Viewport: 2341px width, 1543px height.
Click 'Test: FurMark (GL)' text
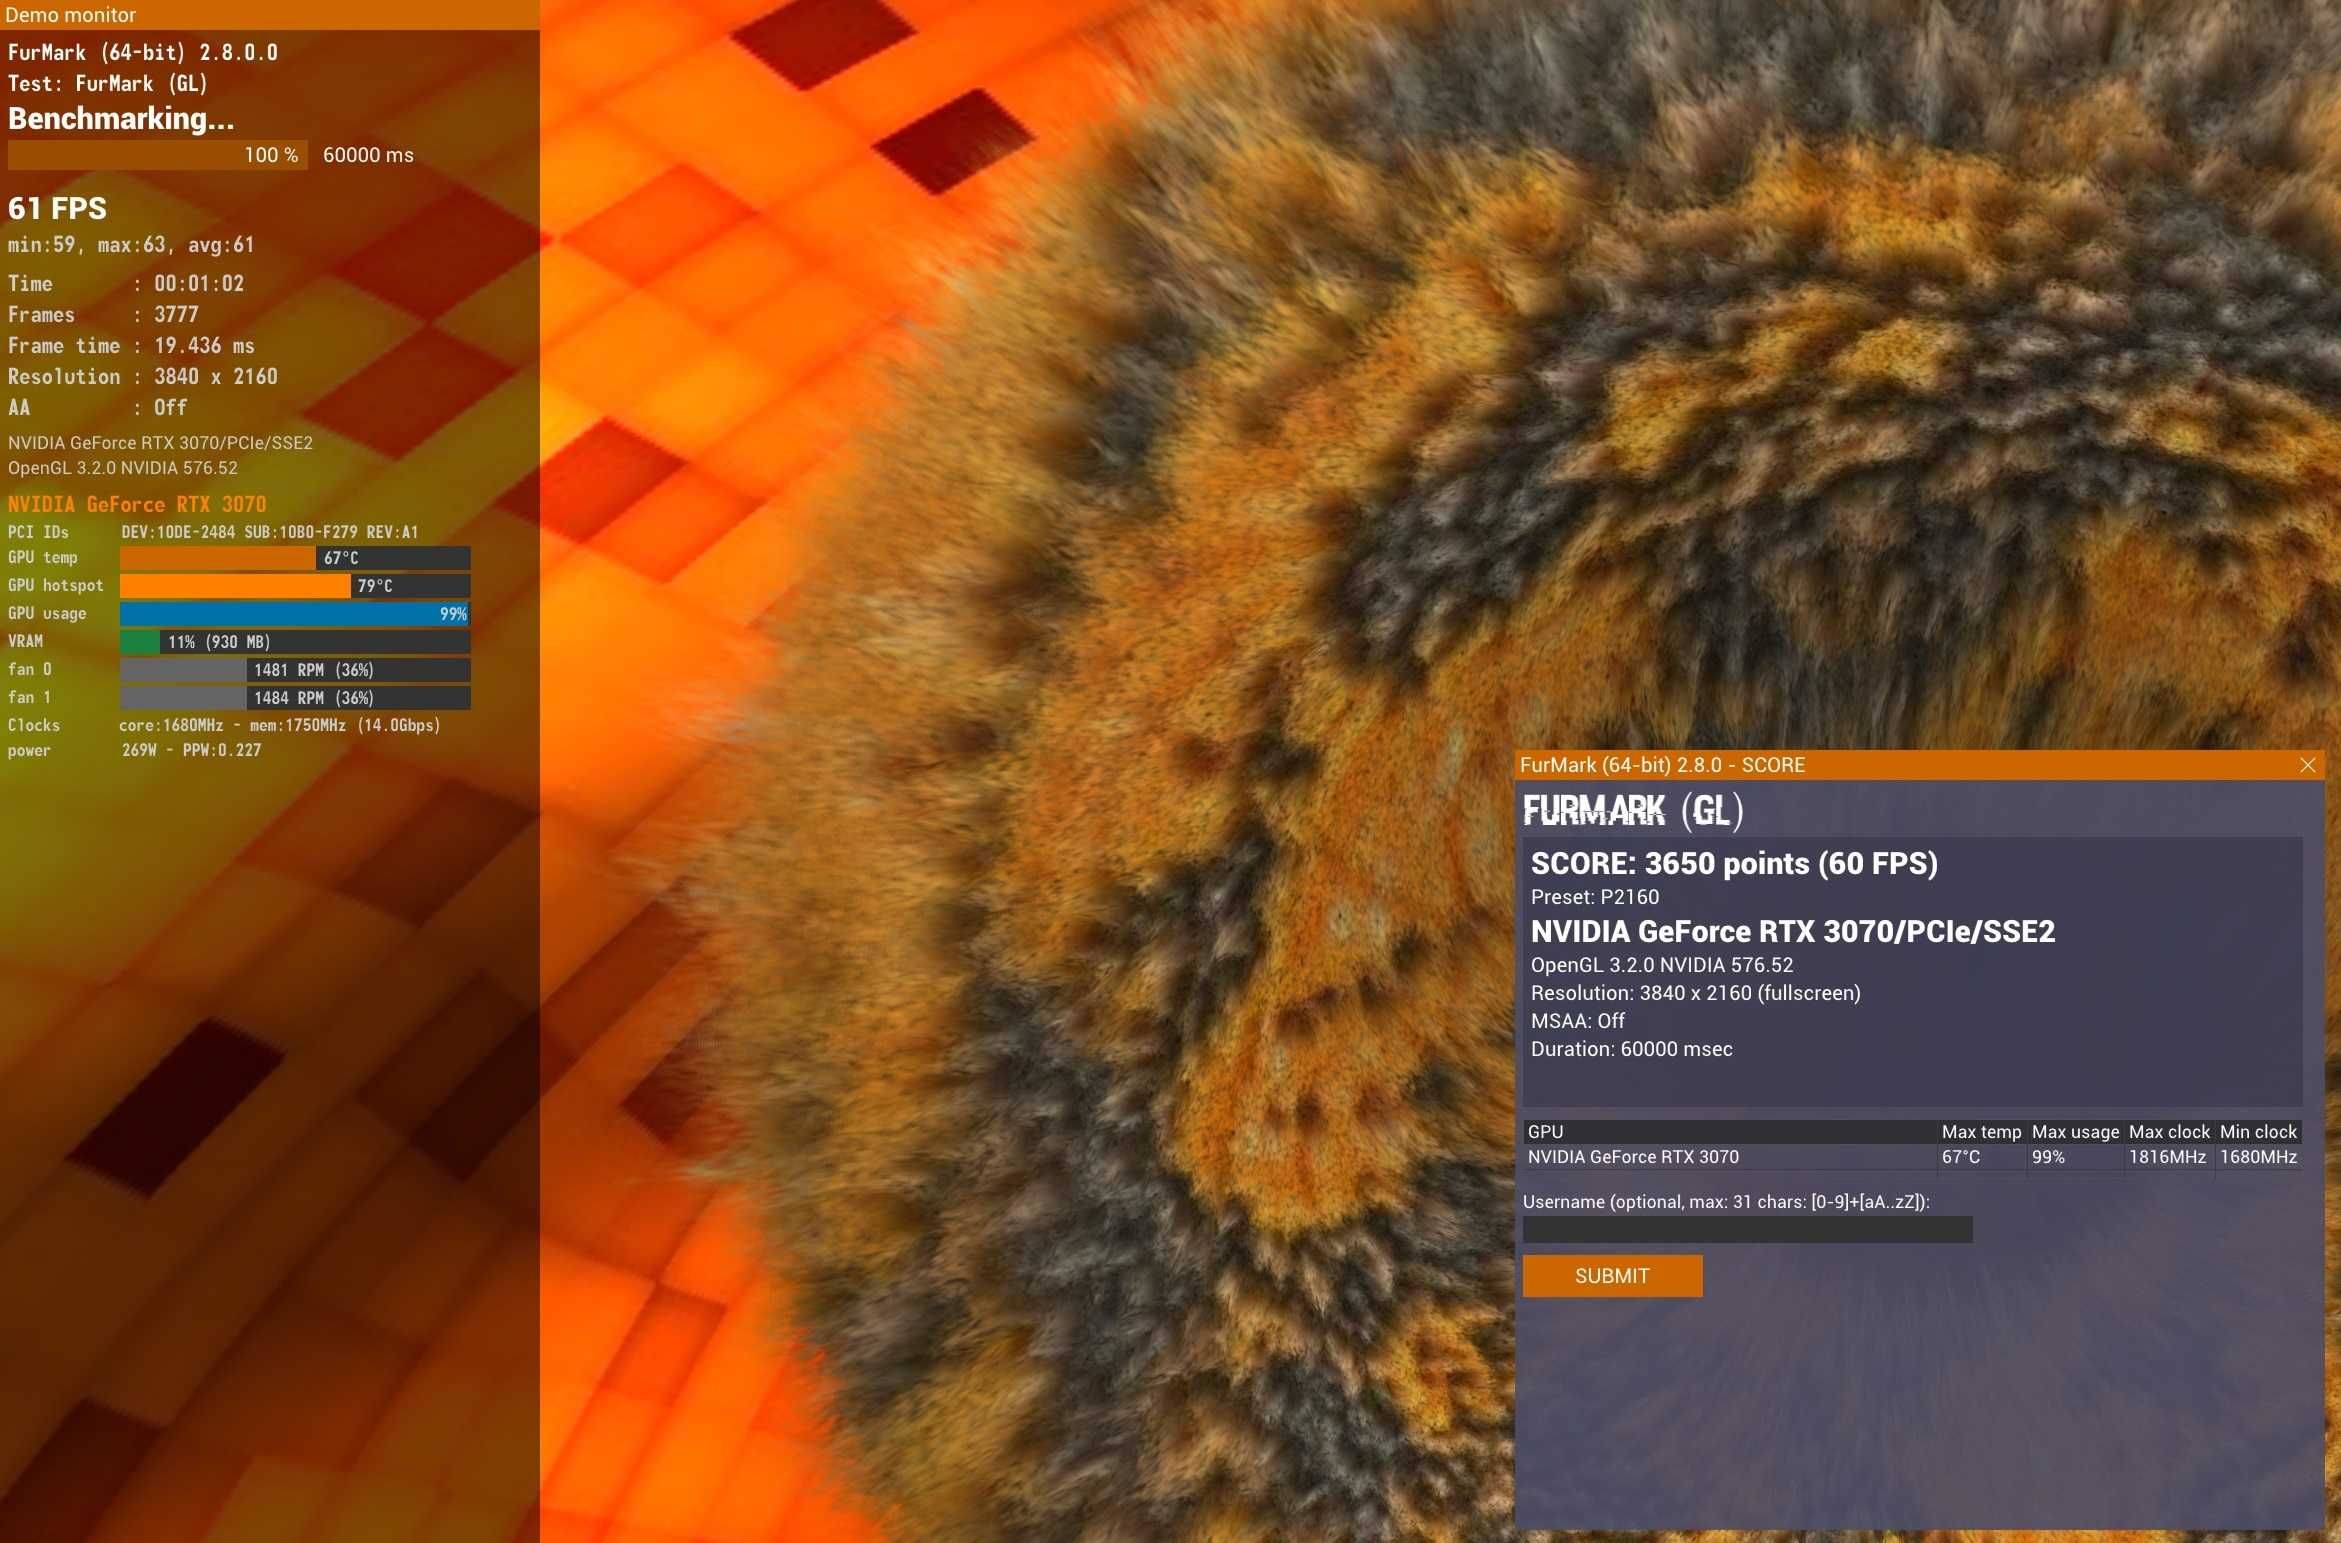coord(108,84)
